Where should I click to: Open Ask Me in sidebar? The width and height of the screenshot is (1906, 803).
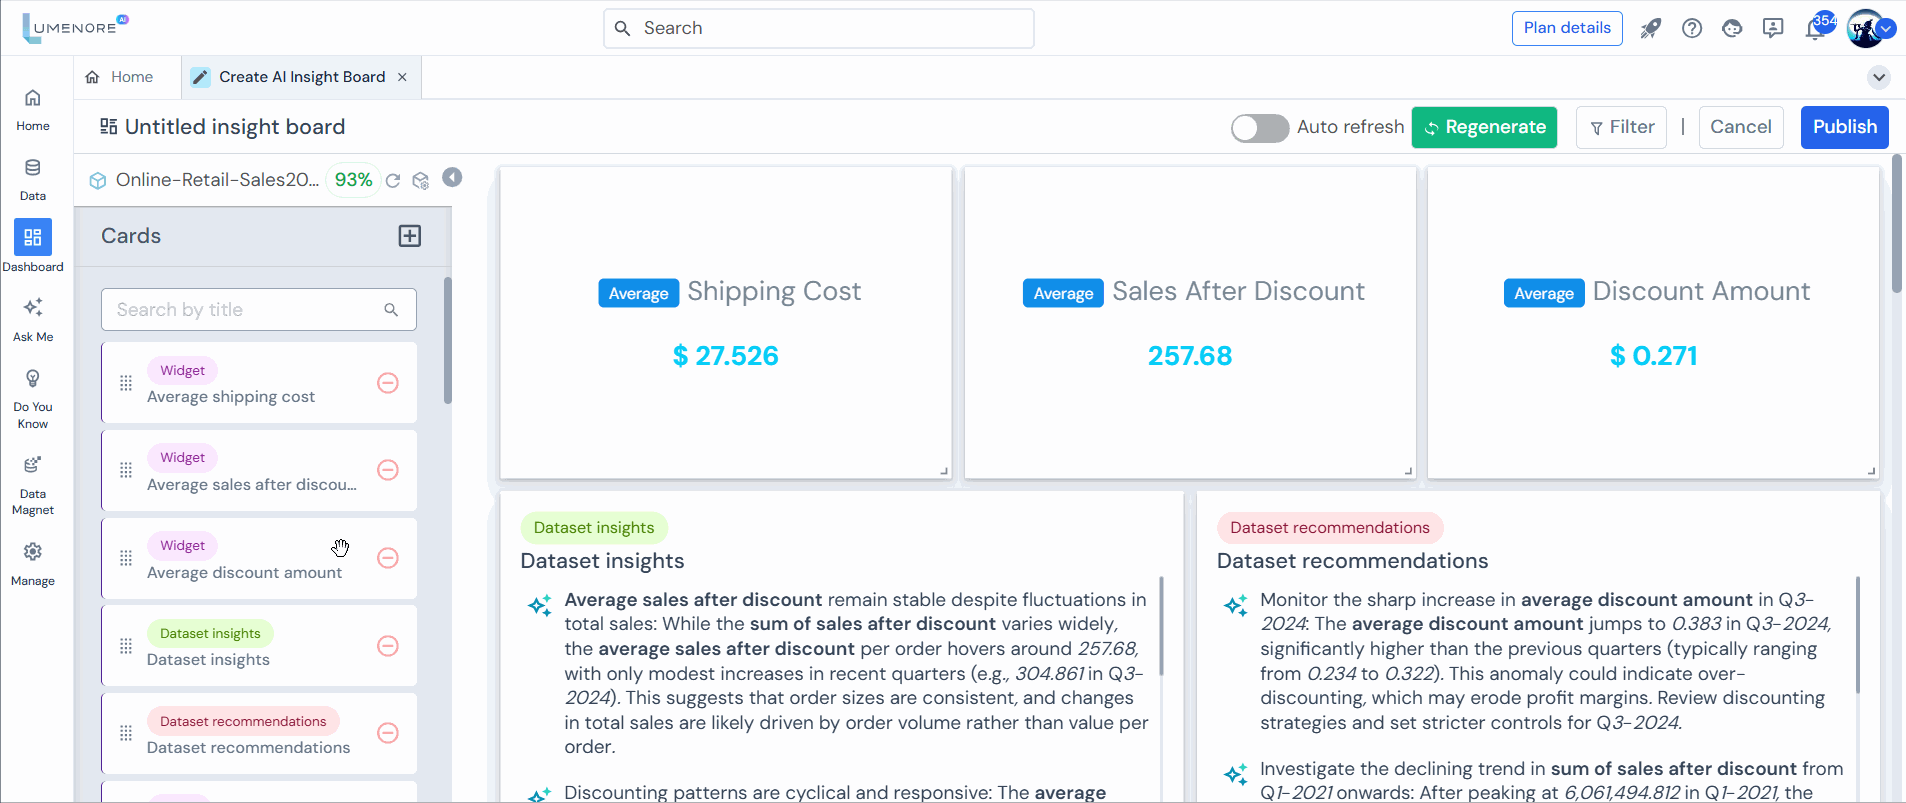pyautogui.click(x=33, y=318)
